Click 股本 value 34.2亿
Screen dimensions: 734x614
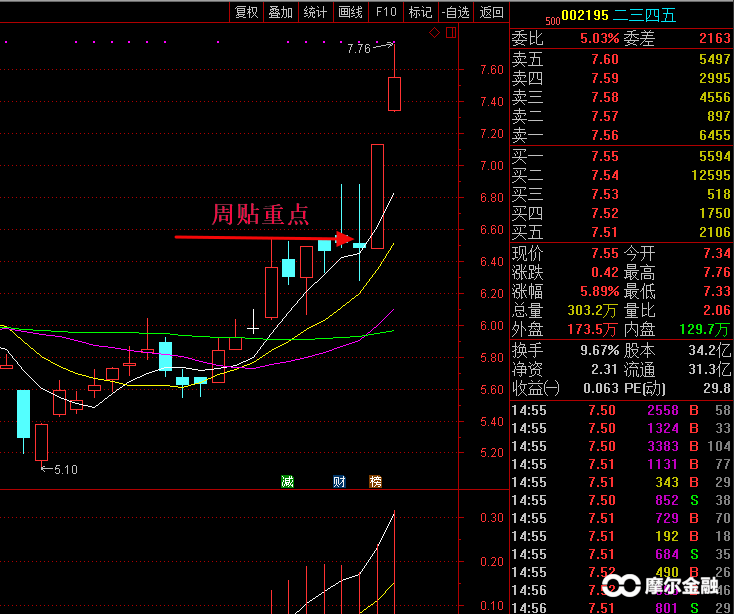[710, 350]
